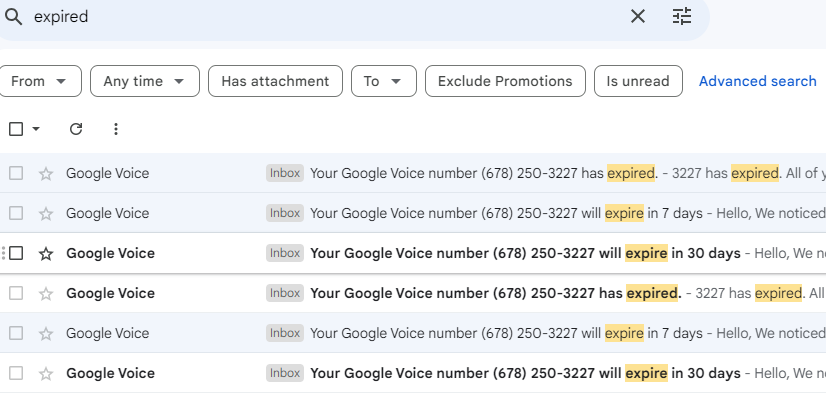This screenshot has height=402, width=826.
Task: Click into the search field containing 'expired'
Action: 300,17
